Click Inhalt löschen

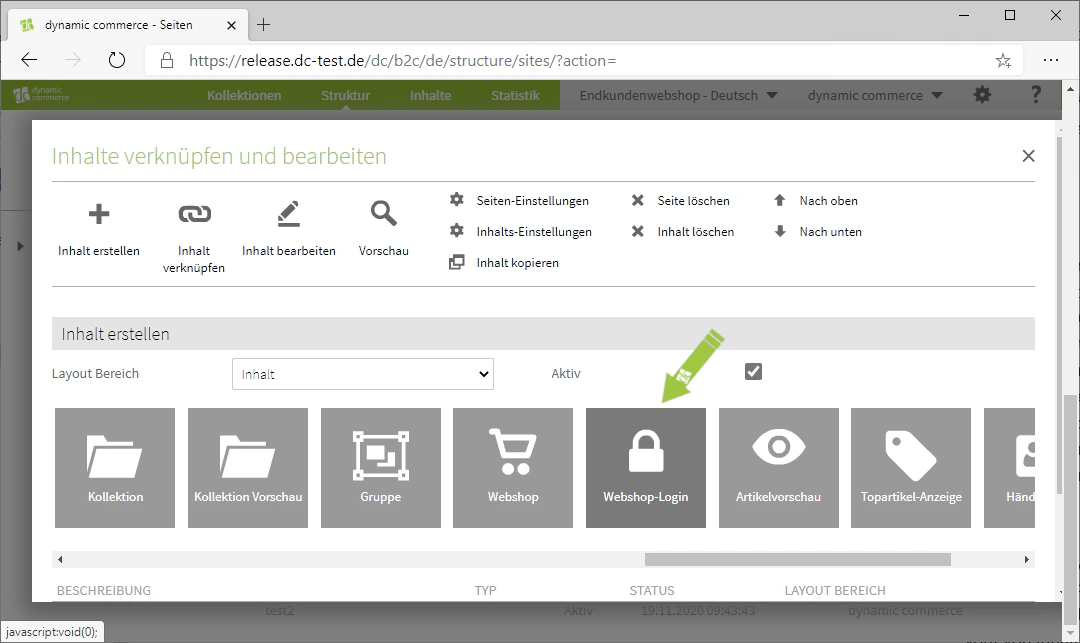683,231
